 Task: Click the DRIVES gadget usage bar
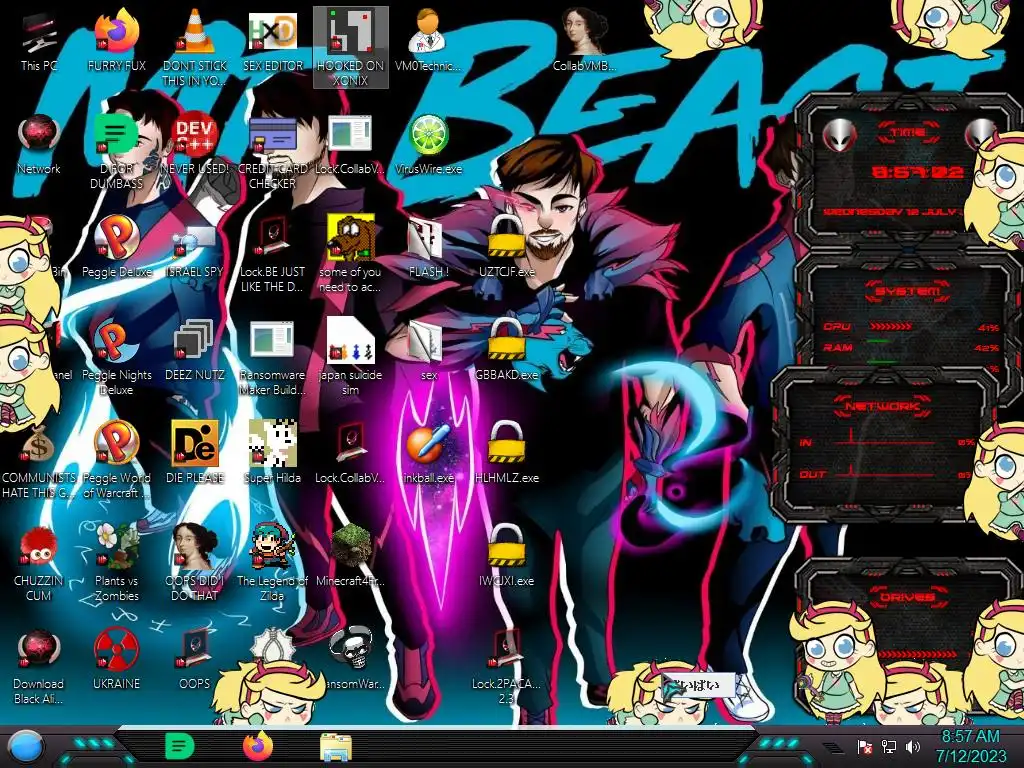coord(917,653)
